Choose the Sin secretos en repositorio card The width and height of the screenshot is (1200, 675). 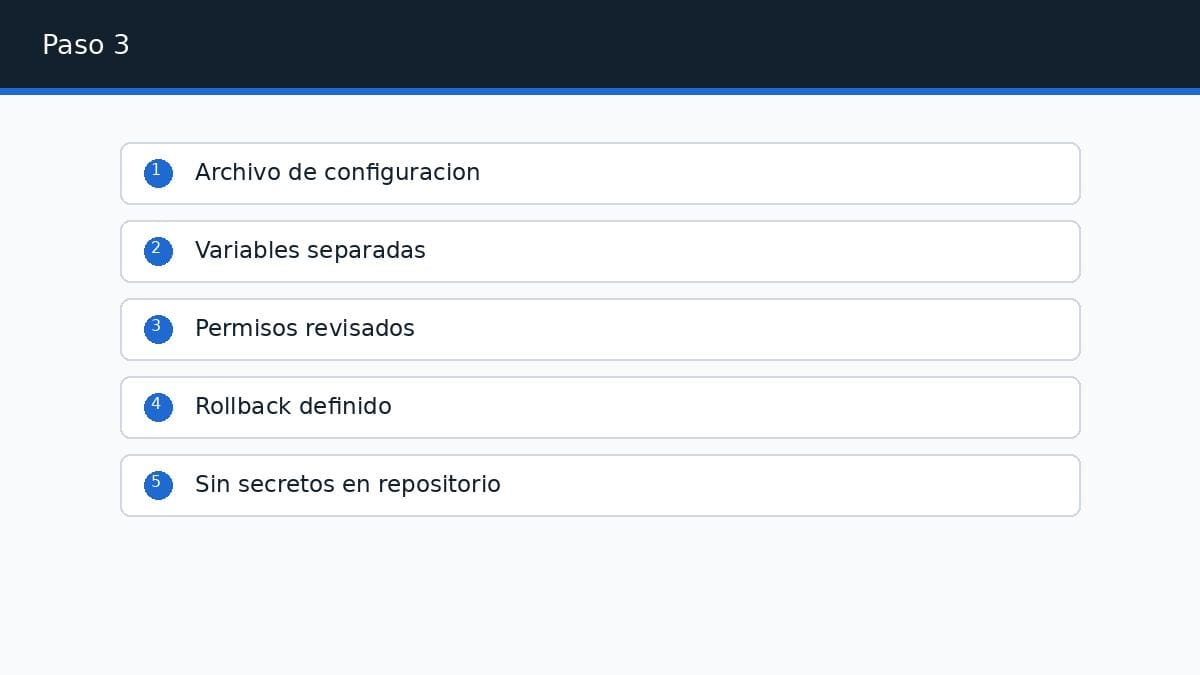[x=600, y=485]
